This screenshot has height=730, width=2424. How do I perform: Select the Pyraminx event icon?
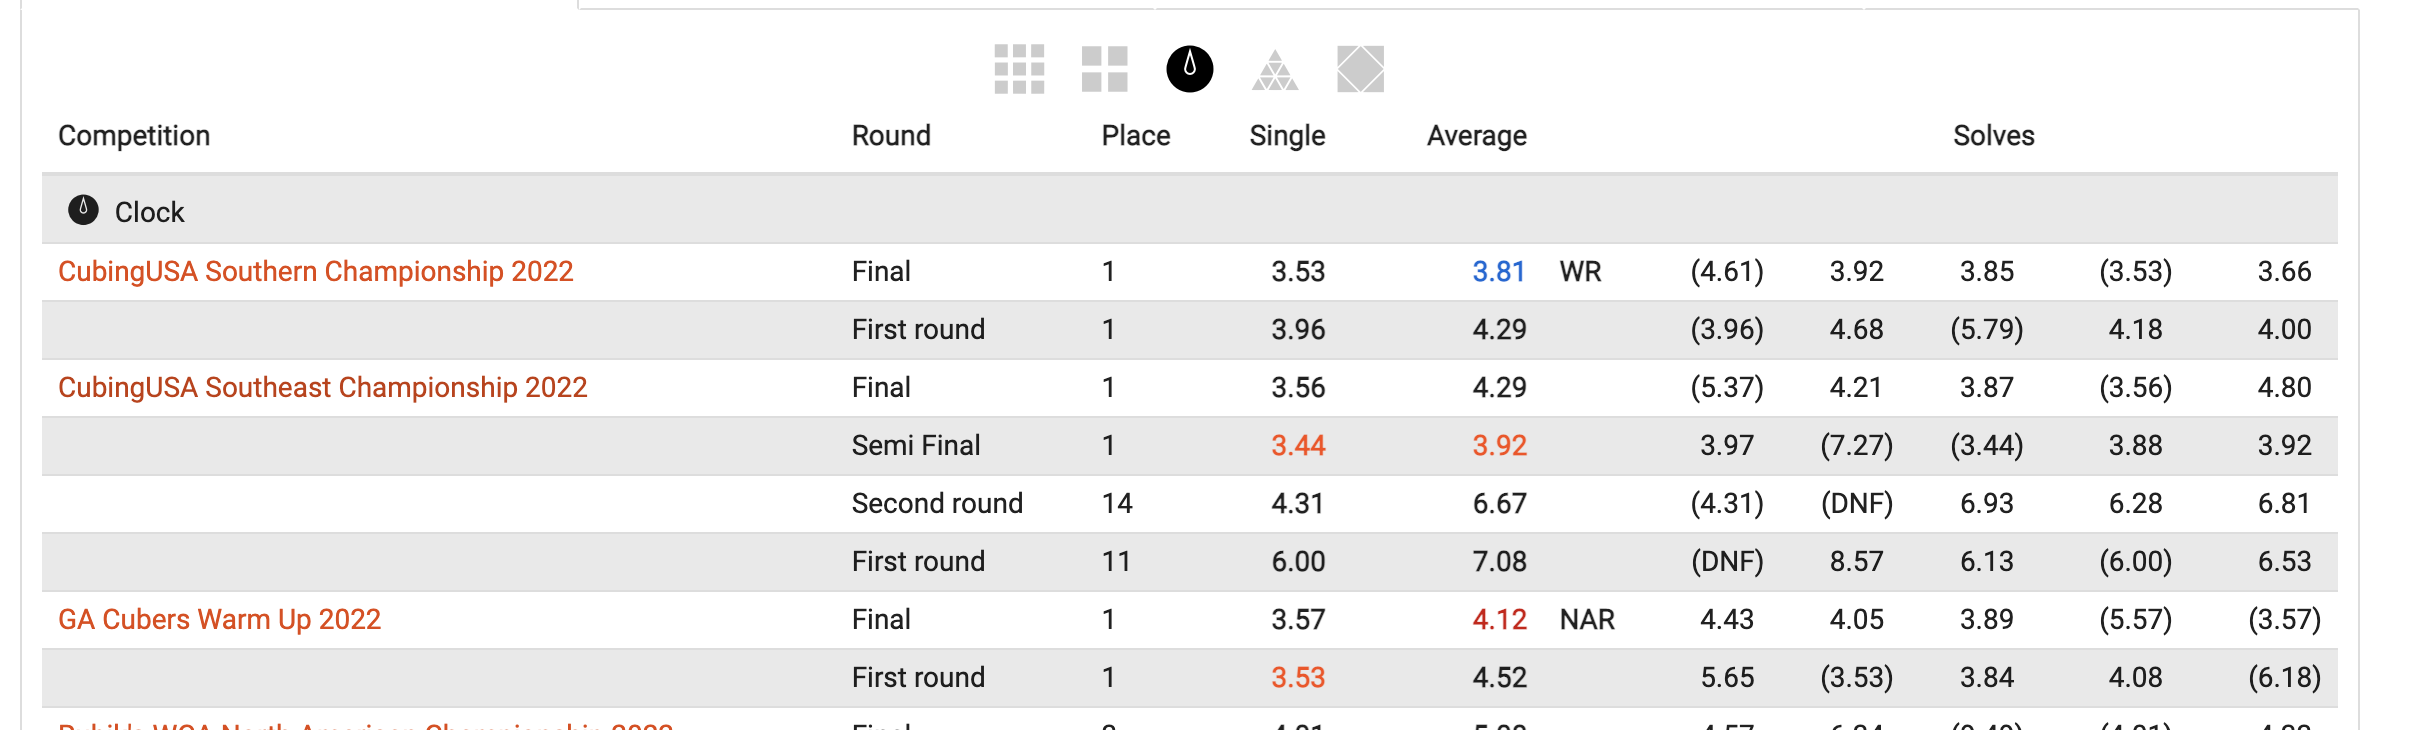pyautogui.click(x=1275, y=70)
